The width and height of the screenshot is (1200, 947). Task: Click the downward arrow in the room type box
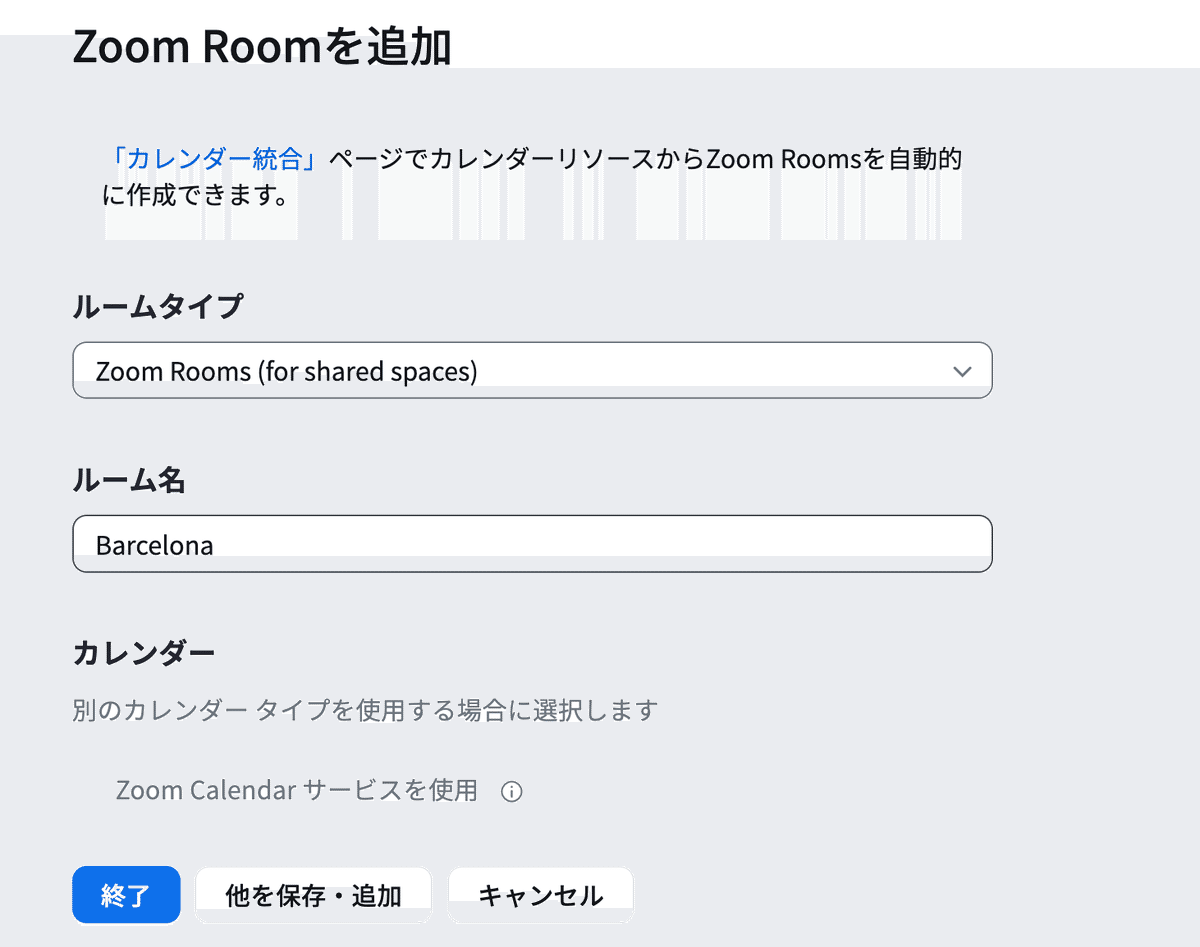962,370
